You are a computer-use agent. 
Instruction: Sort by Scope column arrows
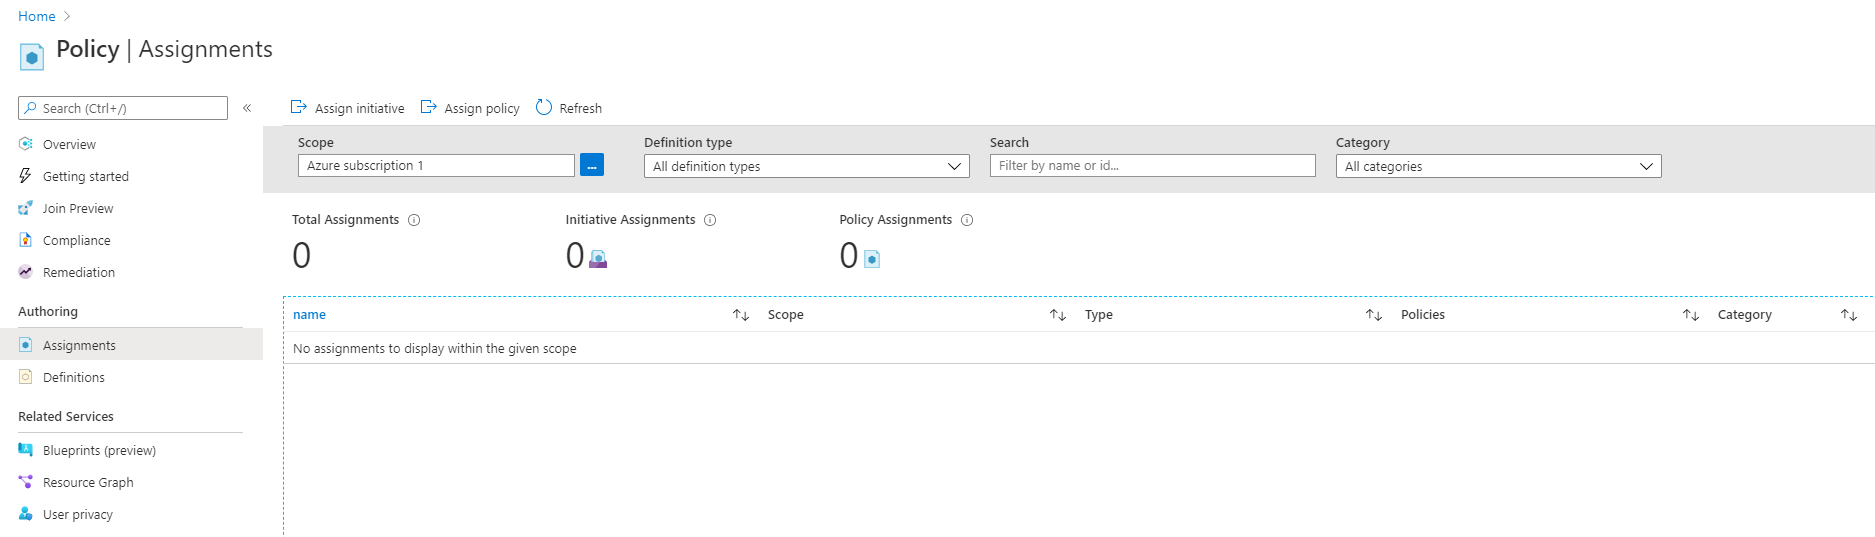[x=1058, y=315]
